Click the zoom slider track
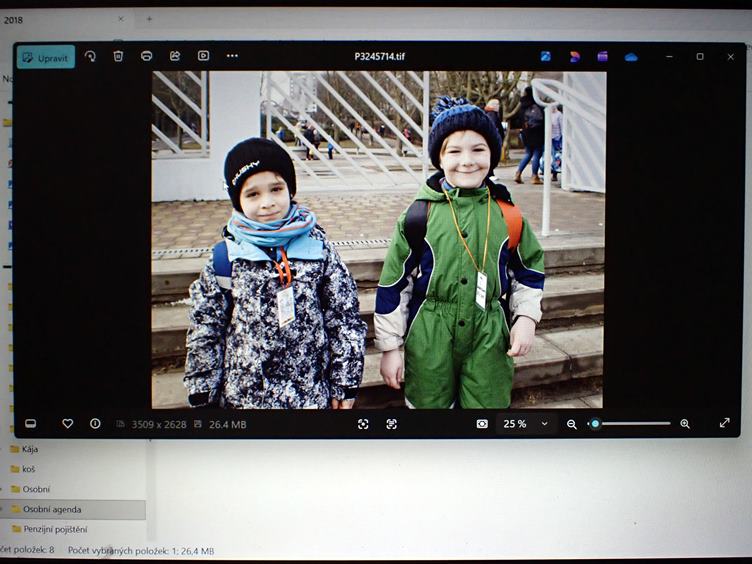 (x=635, y=424)
